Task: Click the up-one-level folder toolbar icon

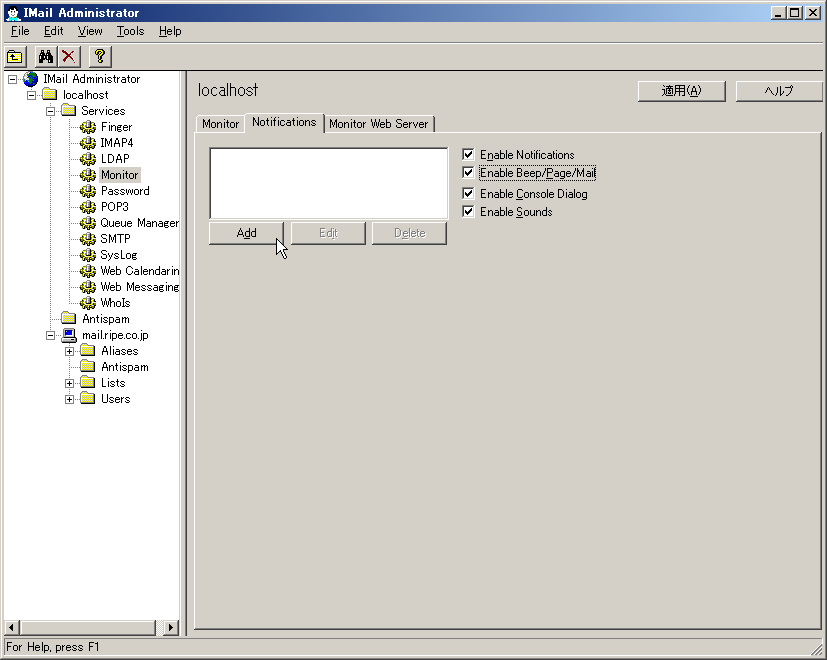Action: [15, 56]
